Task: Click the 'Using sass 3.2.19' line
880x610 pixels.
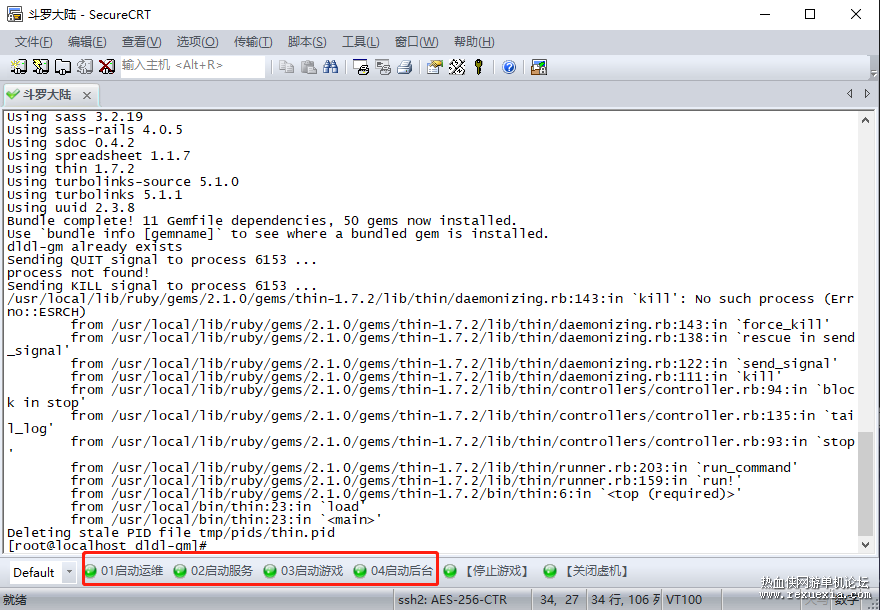Action: (x=75, y=117)
